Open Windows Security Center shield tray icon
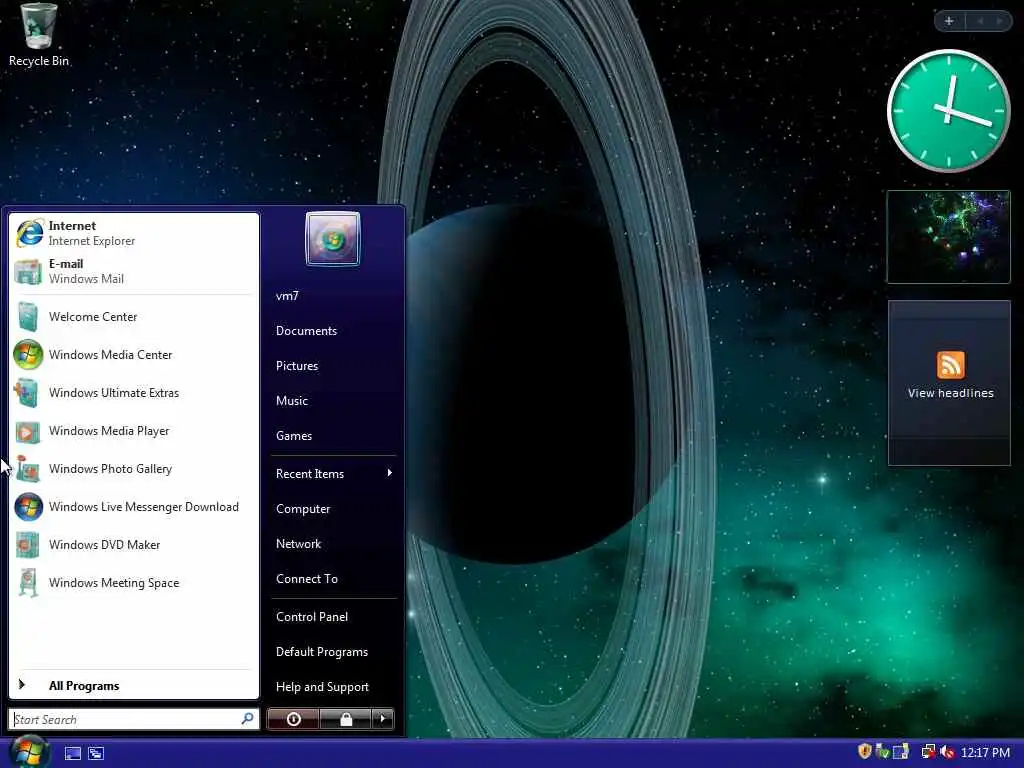The image size is (1024, 768). coord(865,752)
